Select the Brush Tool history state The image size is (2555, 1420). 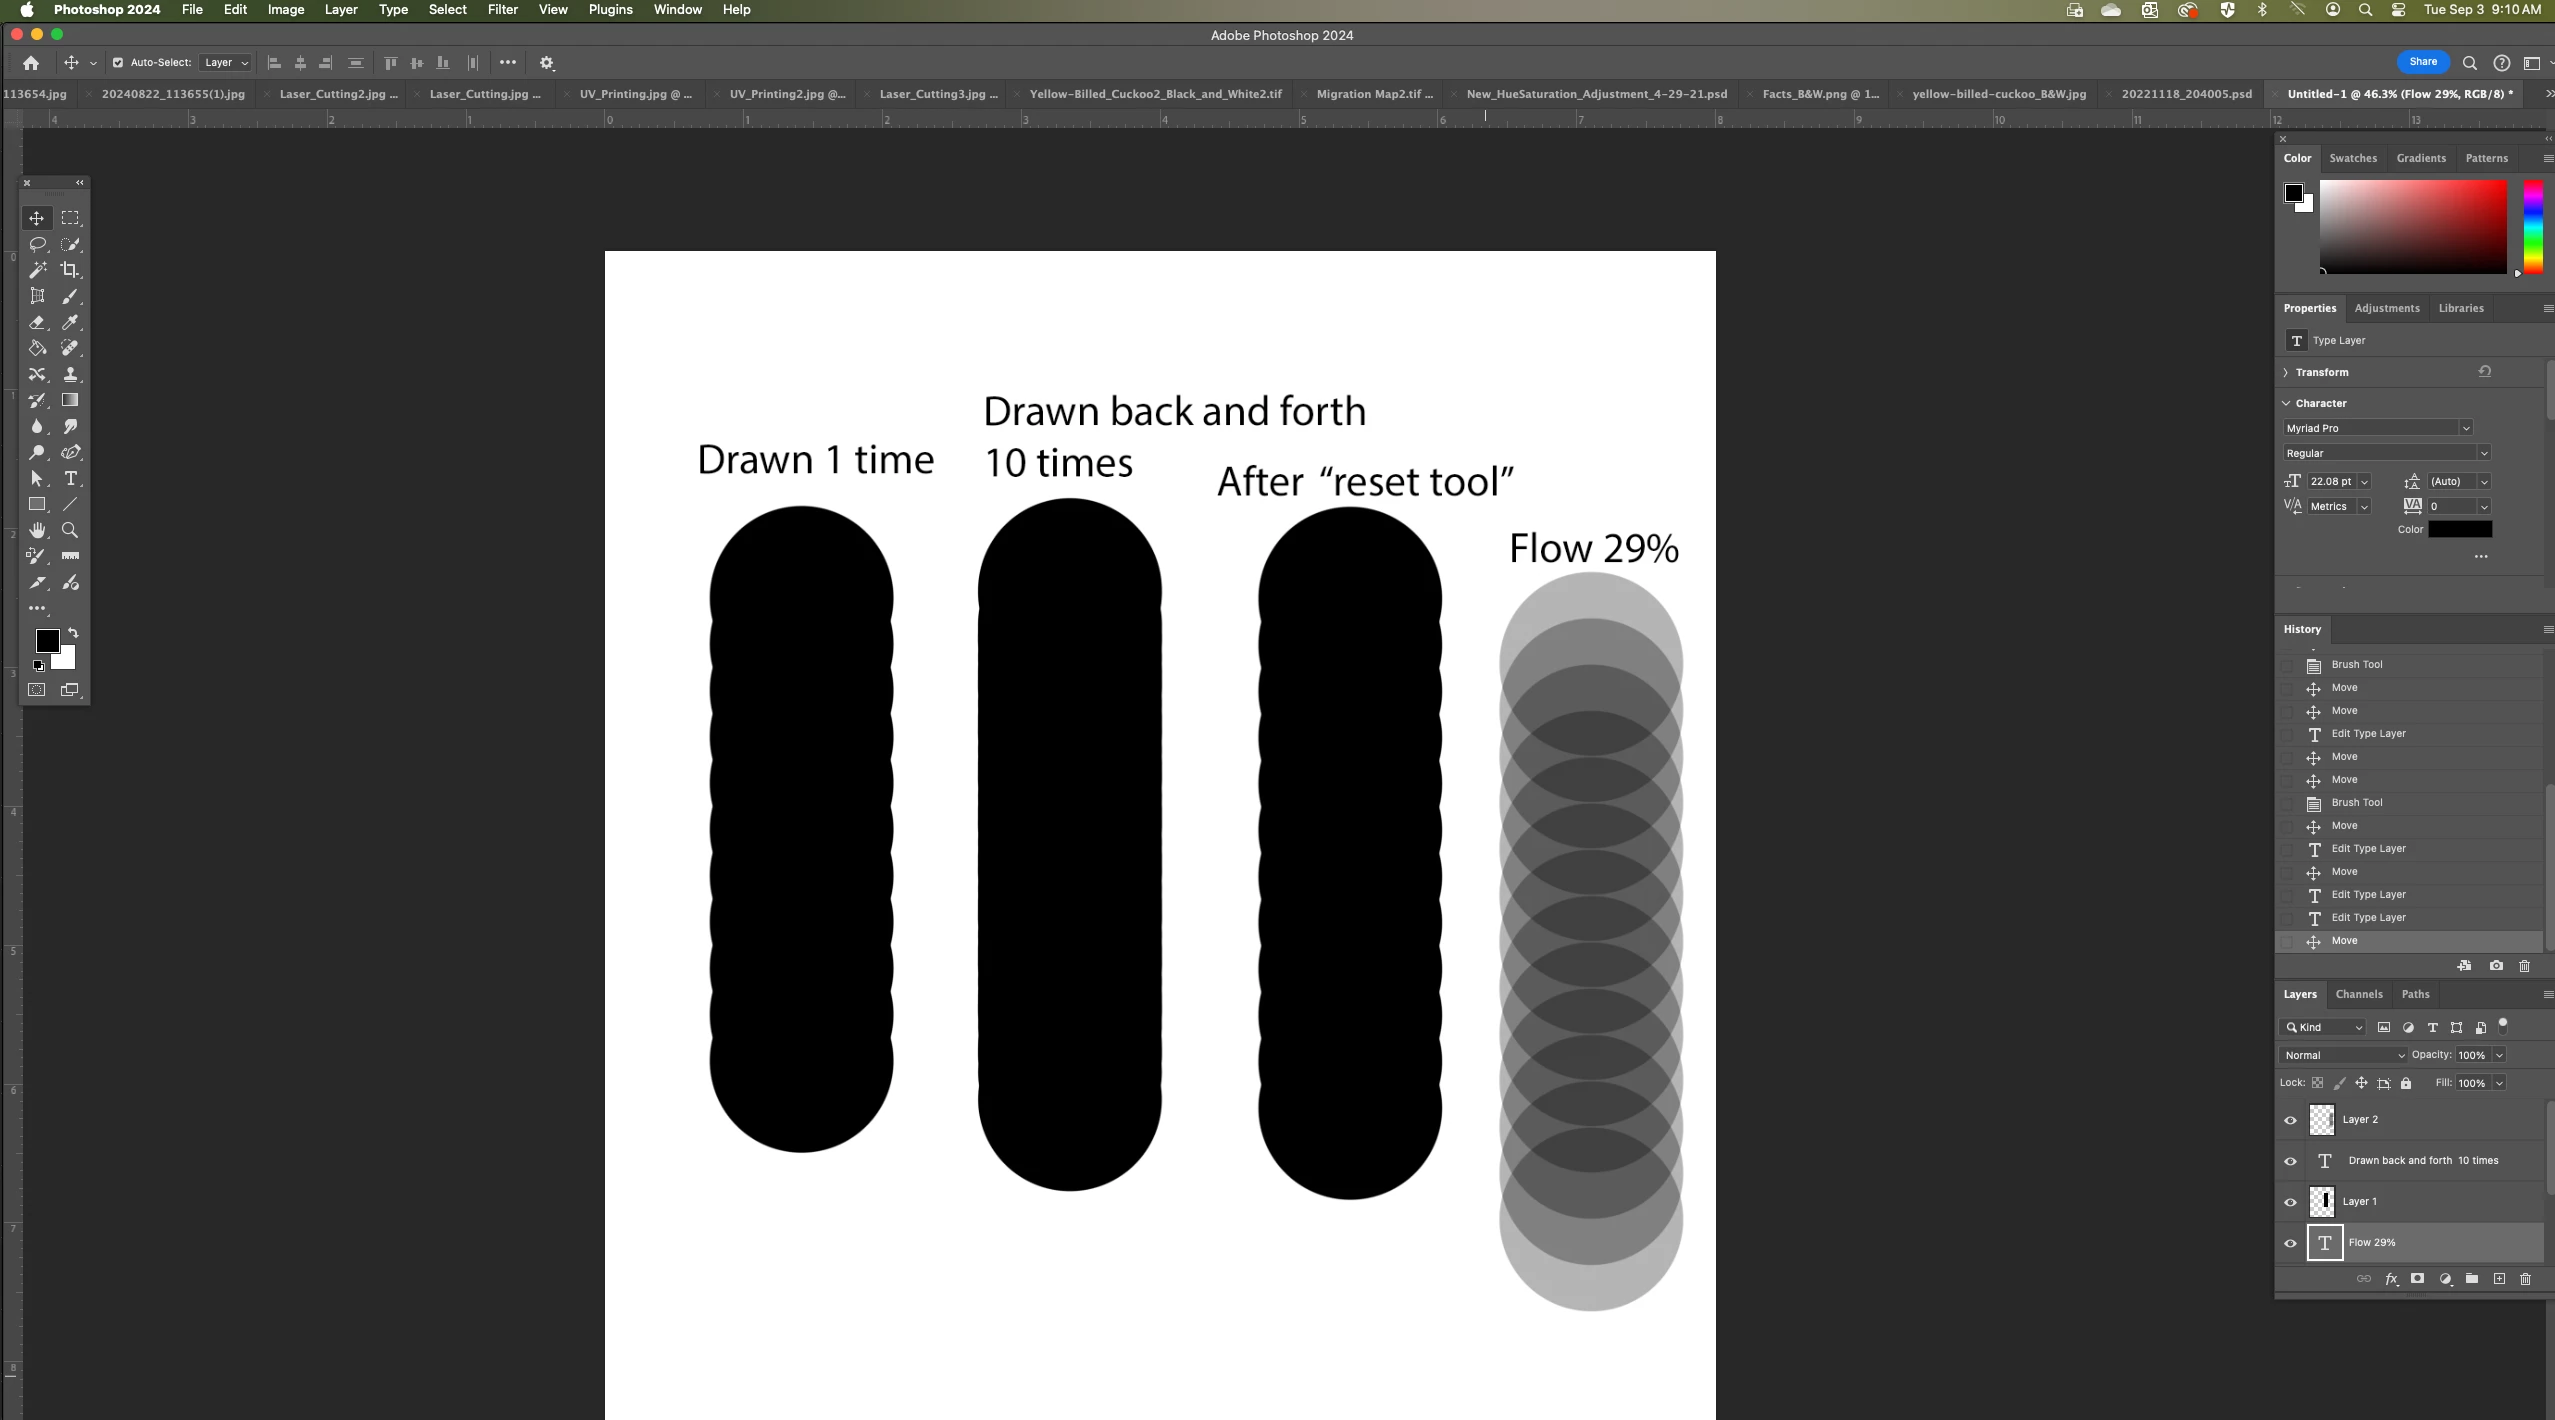tap(2356, 803)
